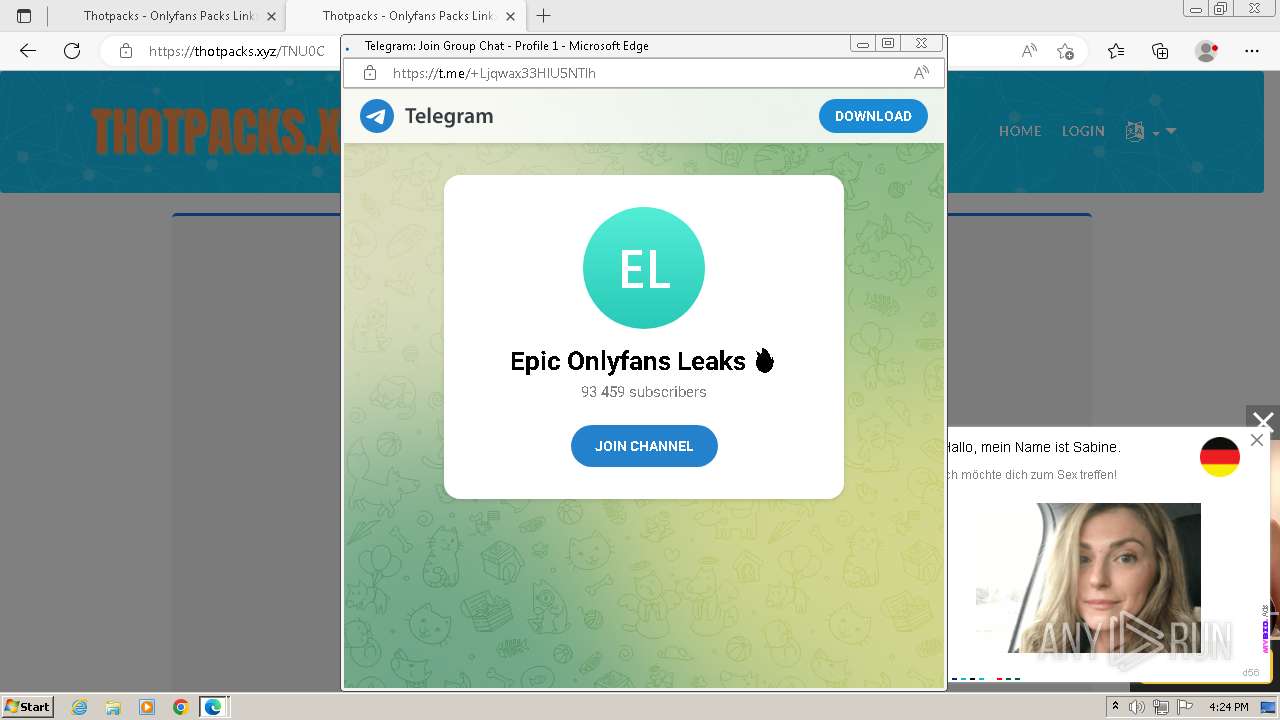
Task: Click the Telegram DOWNLOAD button
Action: point(873,116)
